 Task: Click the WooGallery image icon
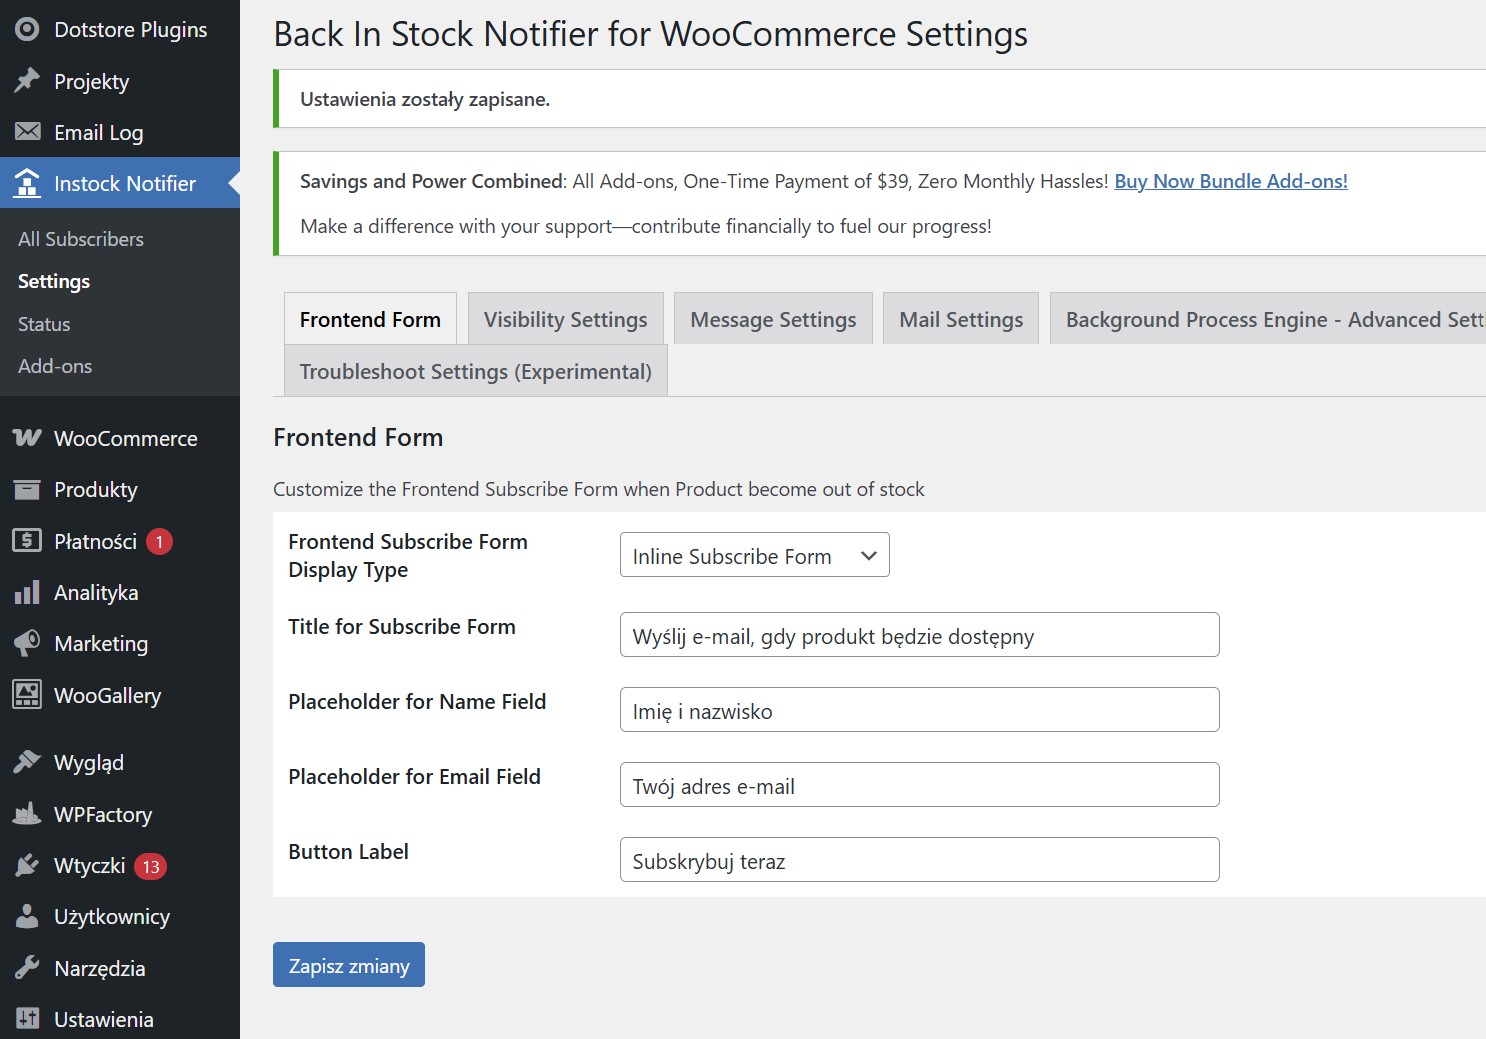click(x=27, y=695)
